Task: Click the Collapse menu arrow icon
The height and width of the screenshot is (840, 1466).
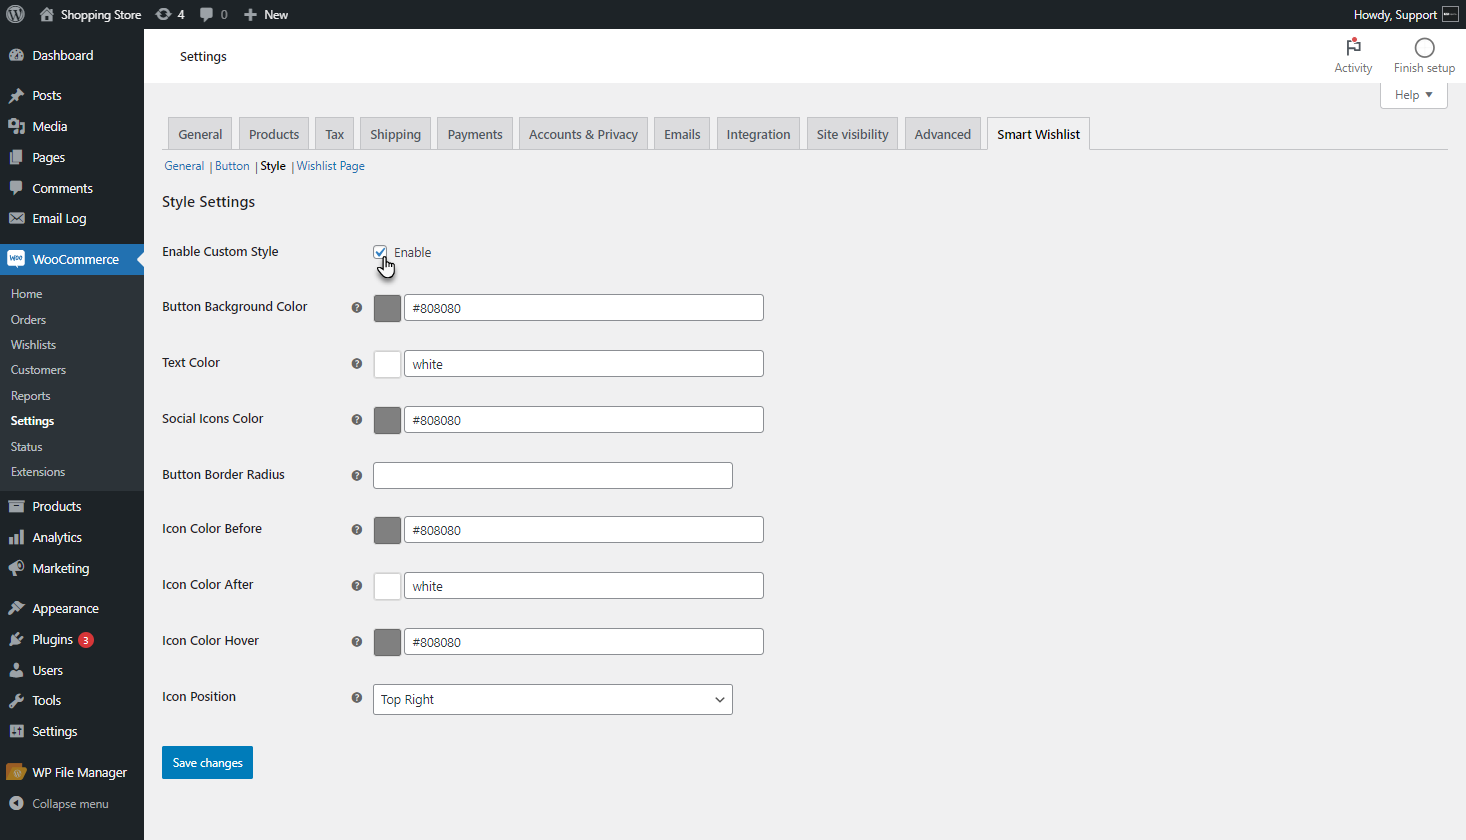Action: (x=16, y=803)
